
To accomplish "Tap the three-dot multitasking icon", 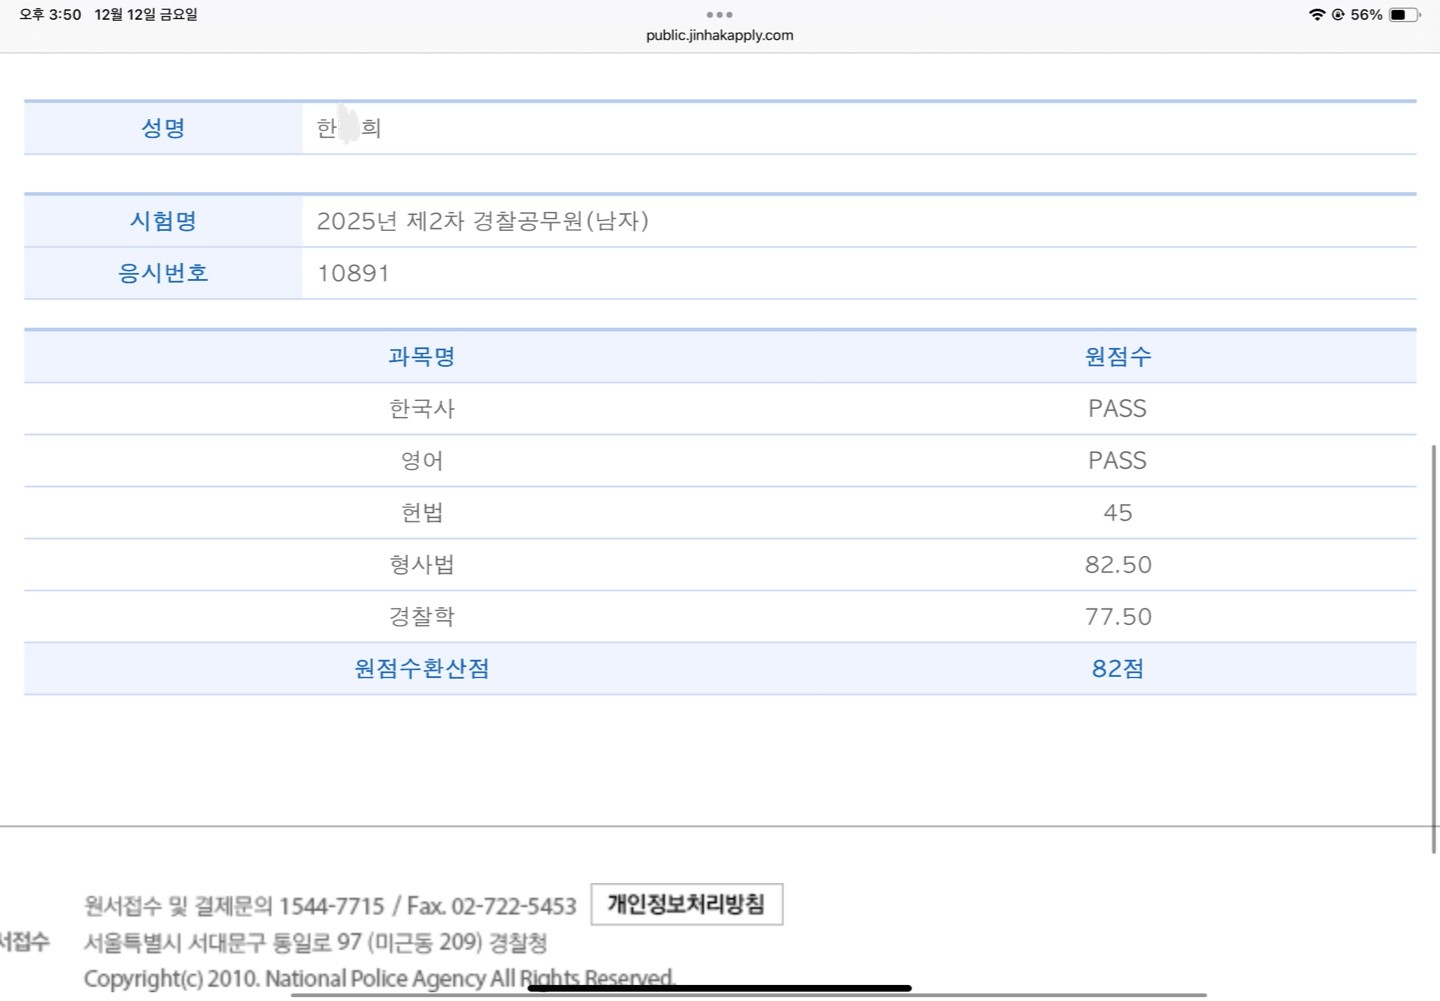I will click(x=719, y=15).
